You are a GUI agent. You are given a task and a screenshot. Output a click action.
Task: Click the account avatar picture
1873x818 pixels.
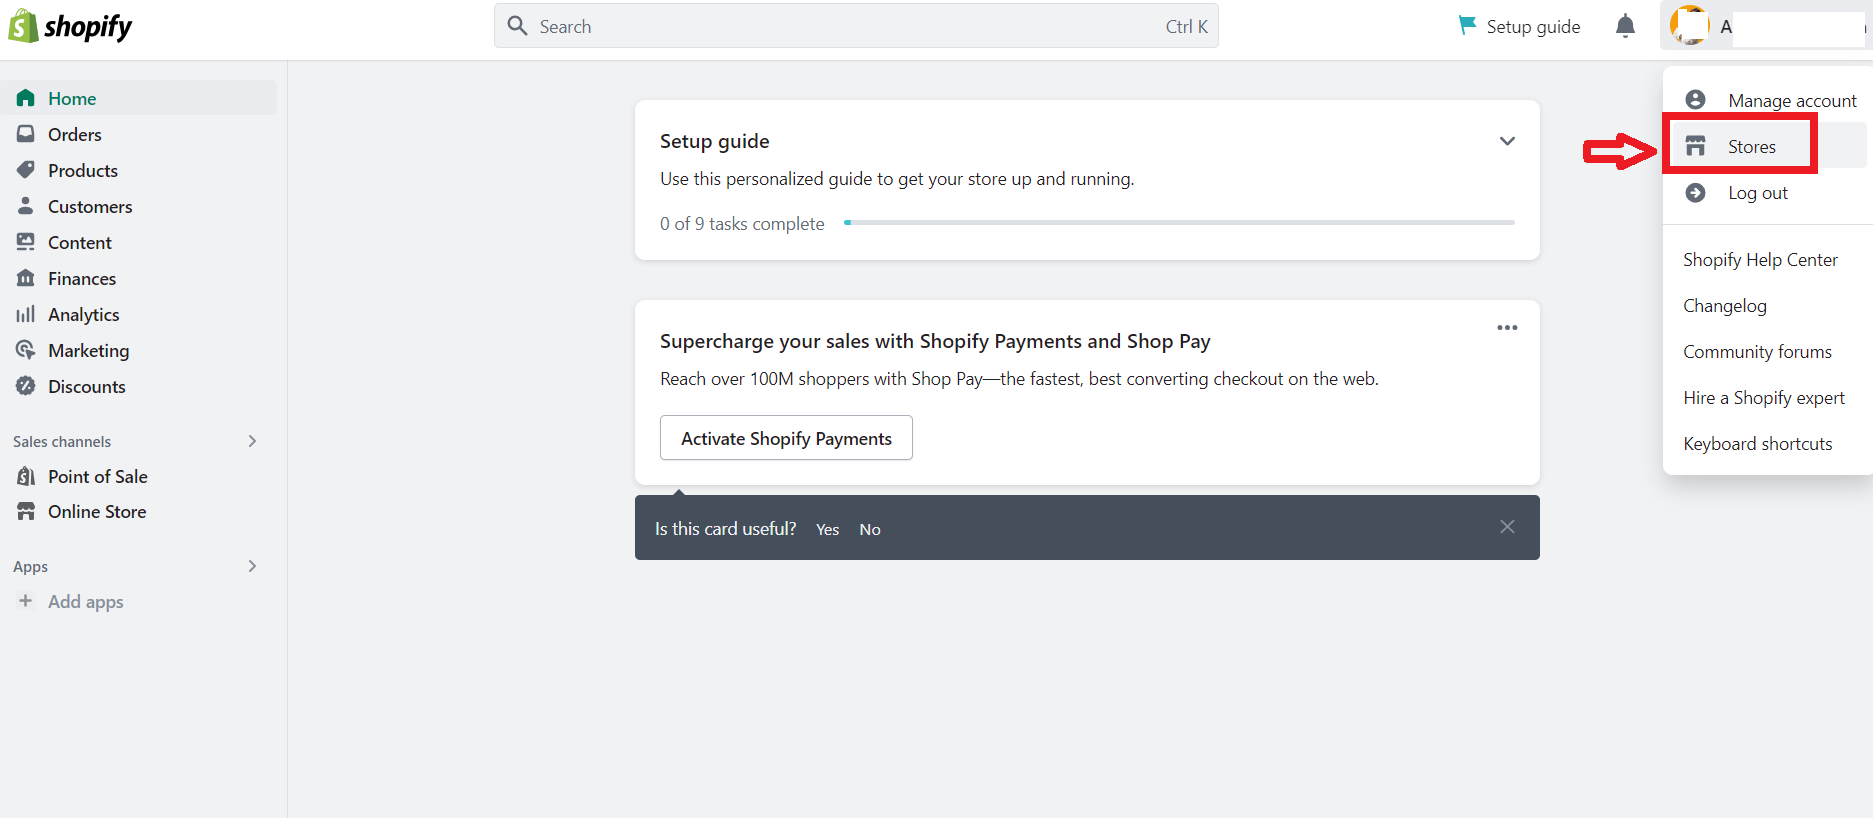[1690, 26]
